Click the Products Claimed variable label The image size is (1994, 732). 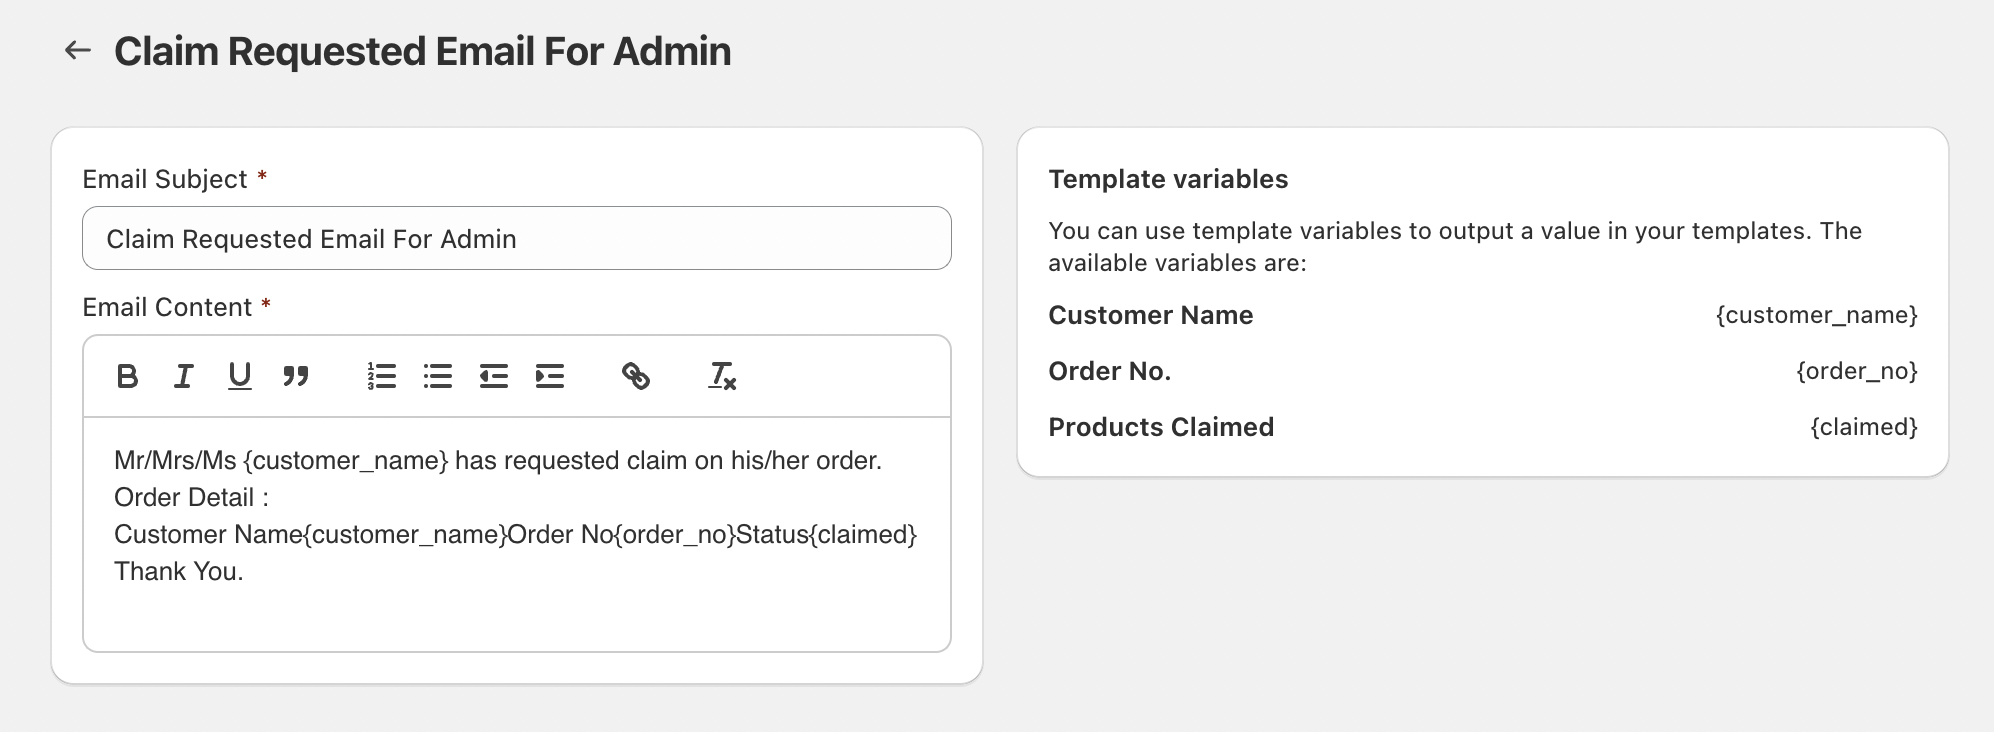[x=1160, y=427]
